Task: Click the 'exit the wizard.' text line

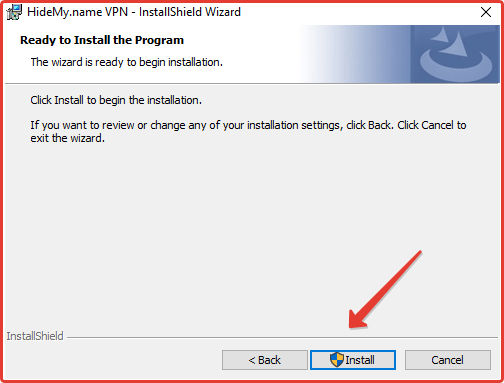Action: click(x=68, y=138)
